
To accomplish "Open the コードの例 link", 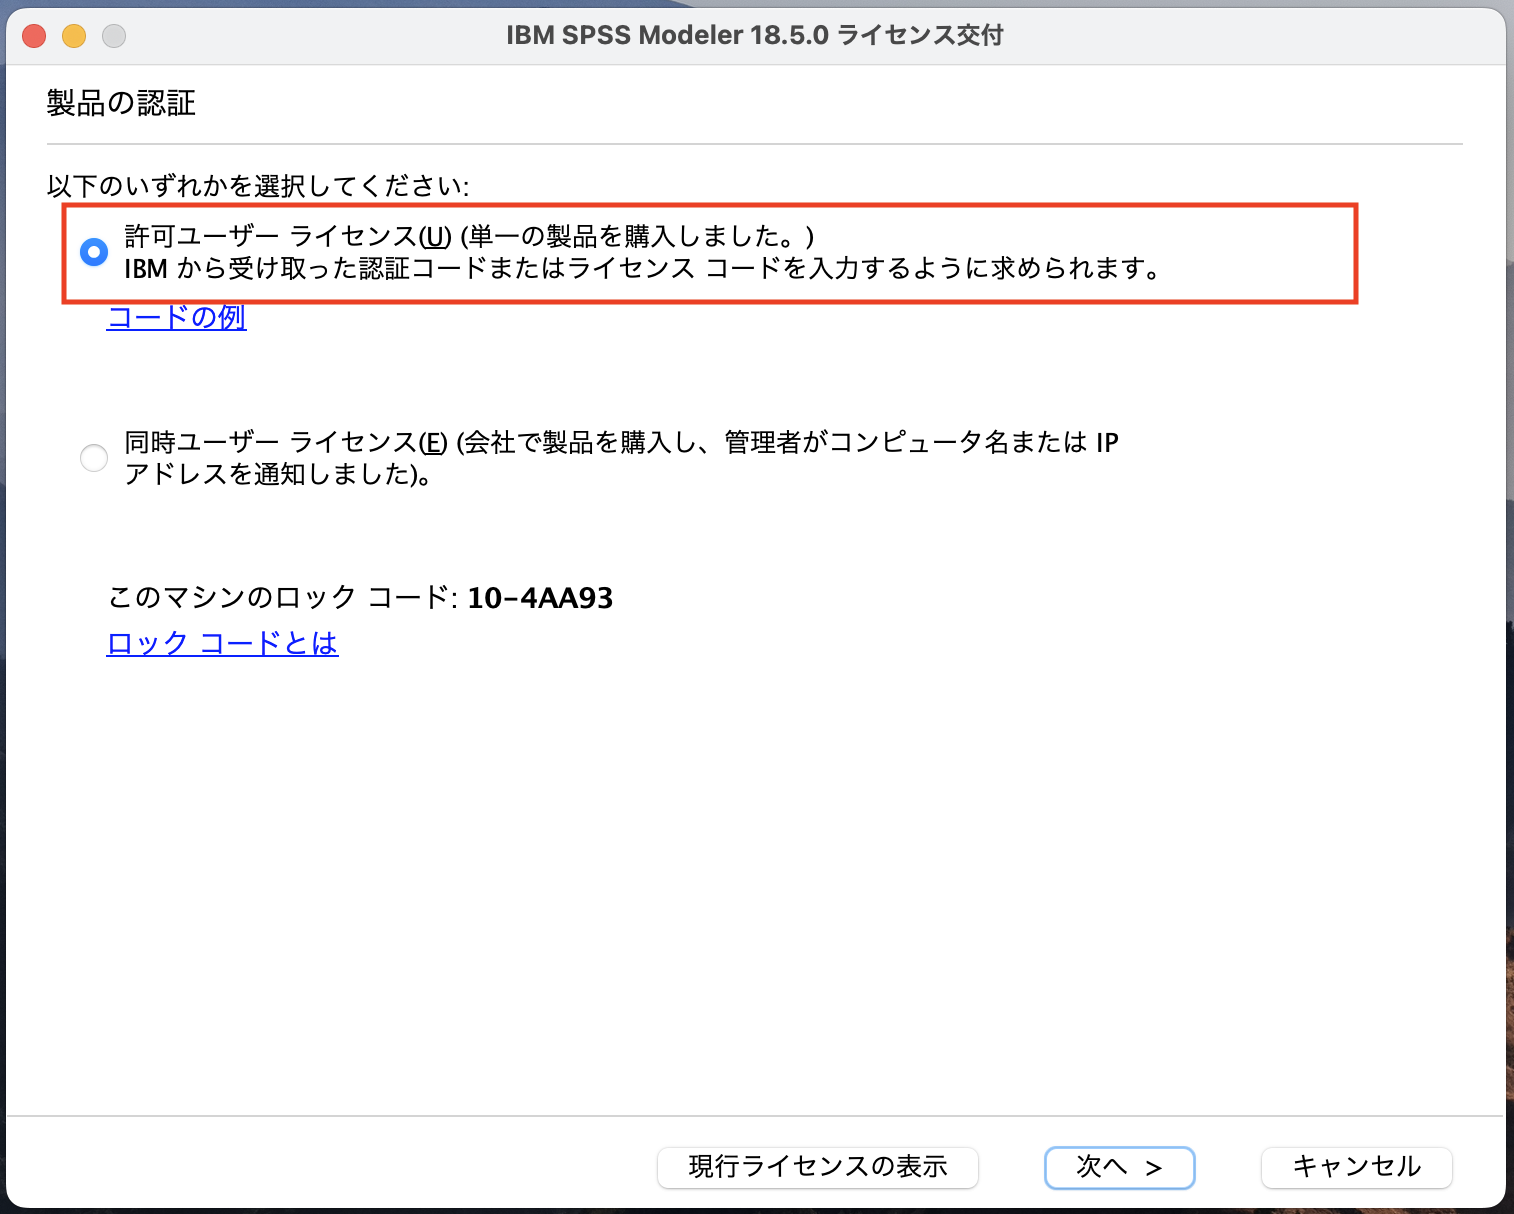I will pyautogui.click(x=176, y=318).
